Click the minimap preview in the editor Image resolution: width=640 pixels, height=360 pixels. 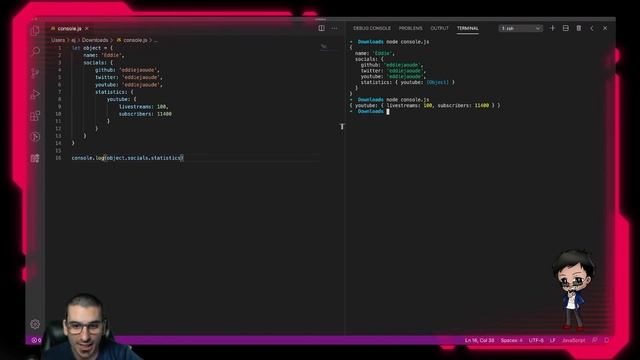324,47
